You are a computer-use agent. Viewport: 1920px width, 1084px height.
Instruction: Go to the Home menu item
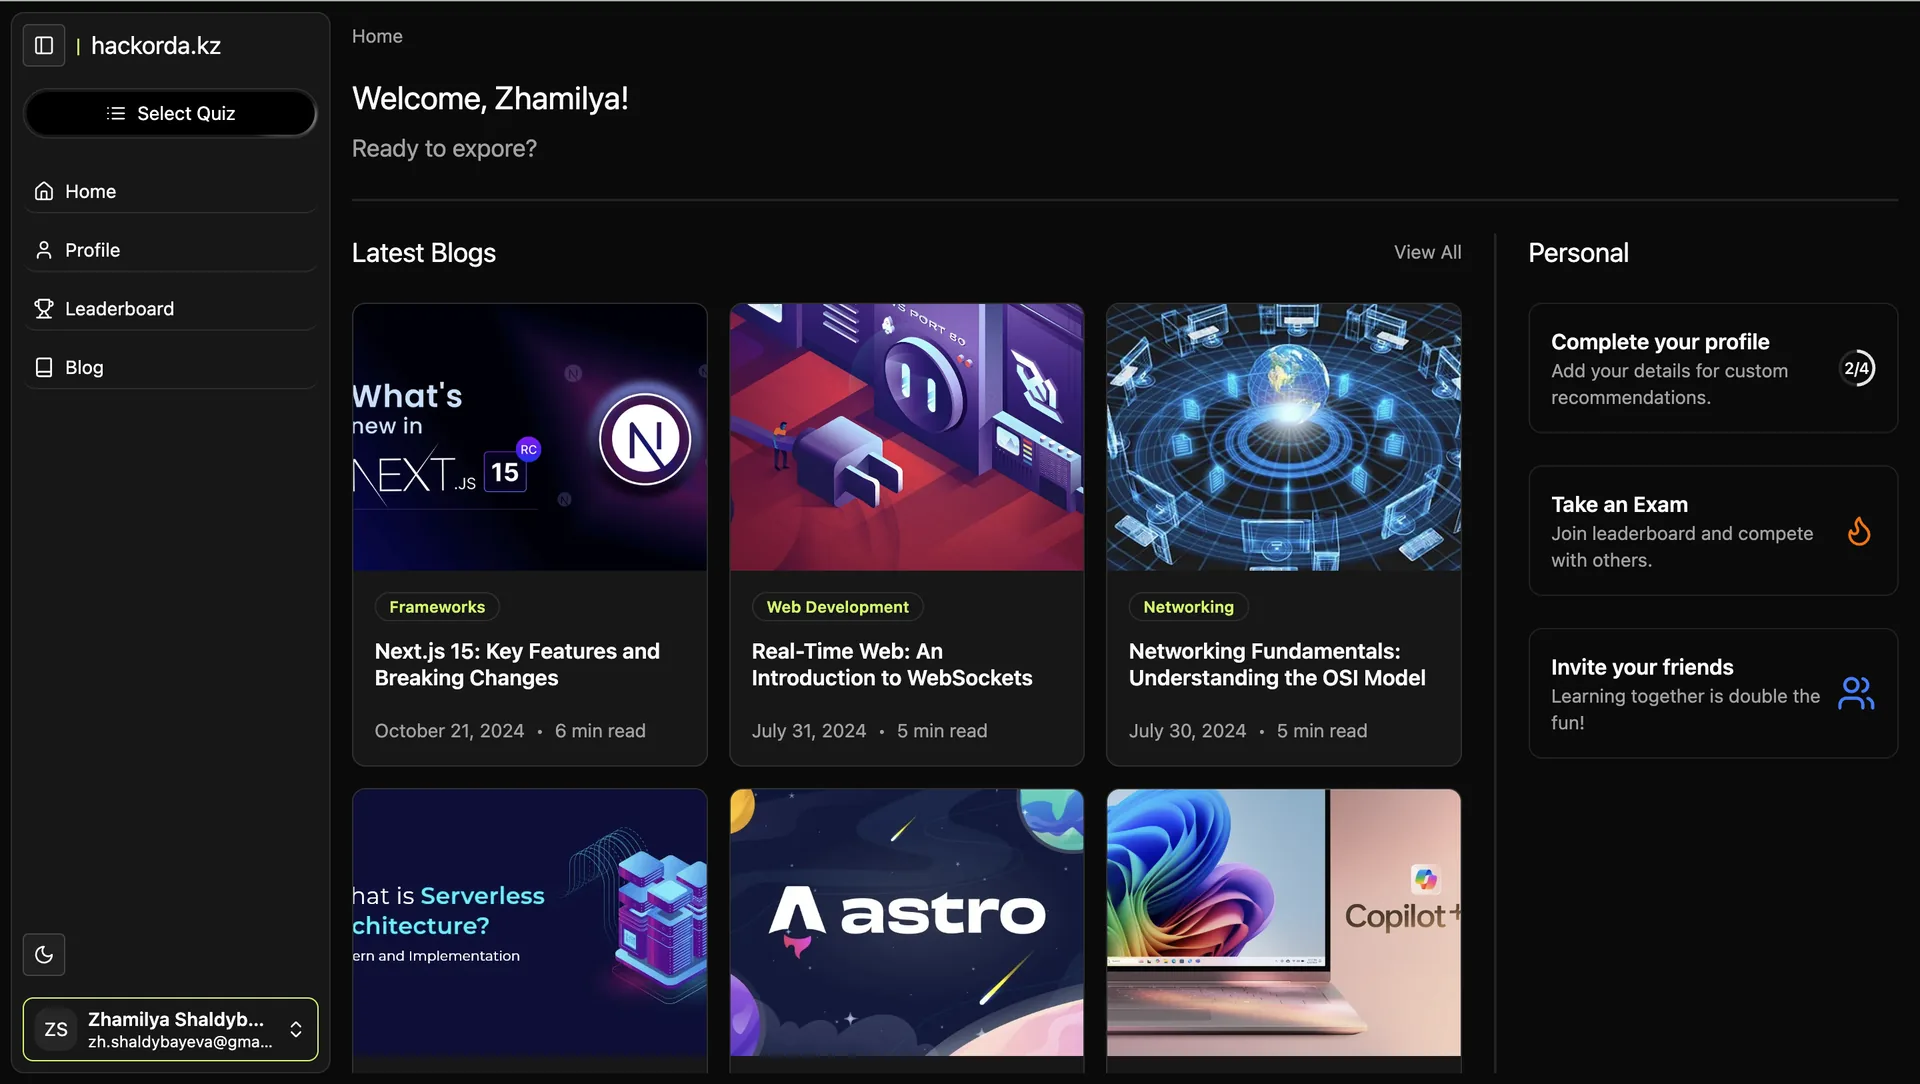170,191
